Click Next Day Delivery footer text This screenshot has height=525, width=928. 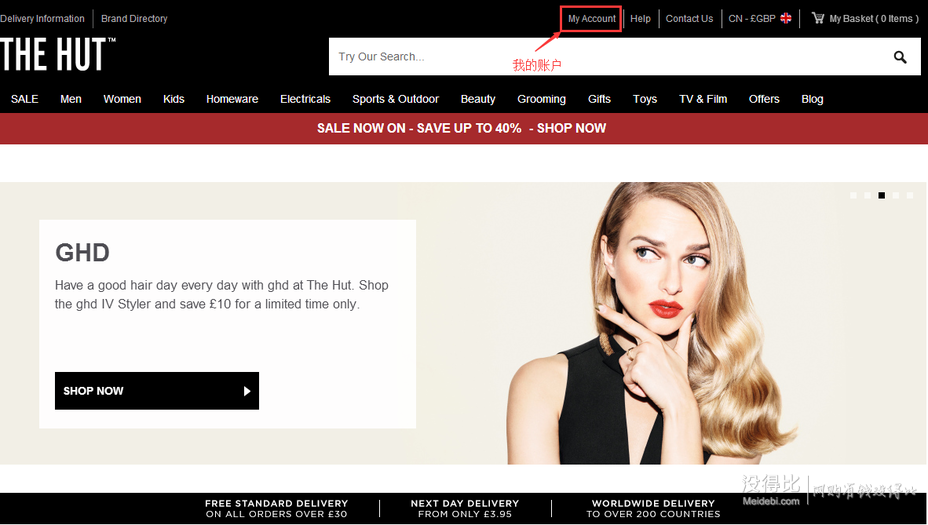coord(465,508)
